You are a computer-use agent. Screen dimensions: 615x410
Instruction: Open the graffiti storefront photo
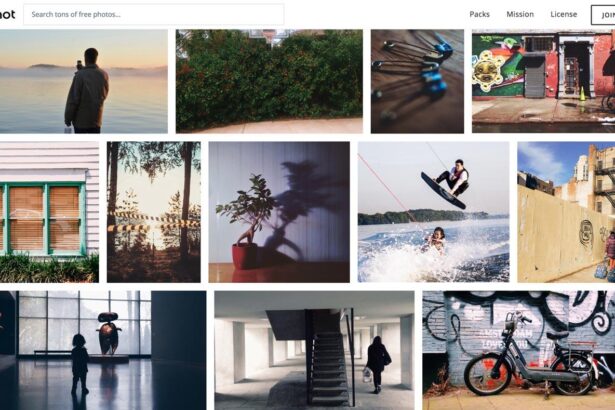point(543,81)
